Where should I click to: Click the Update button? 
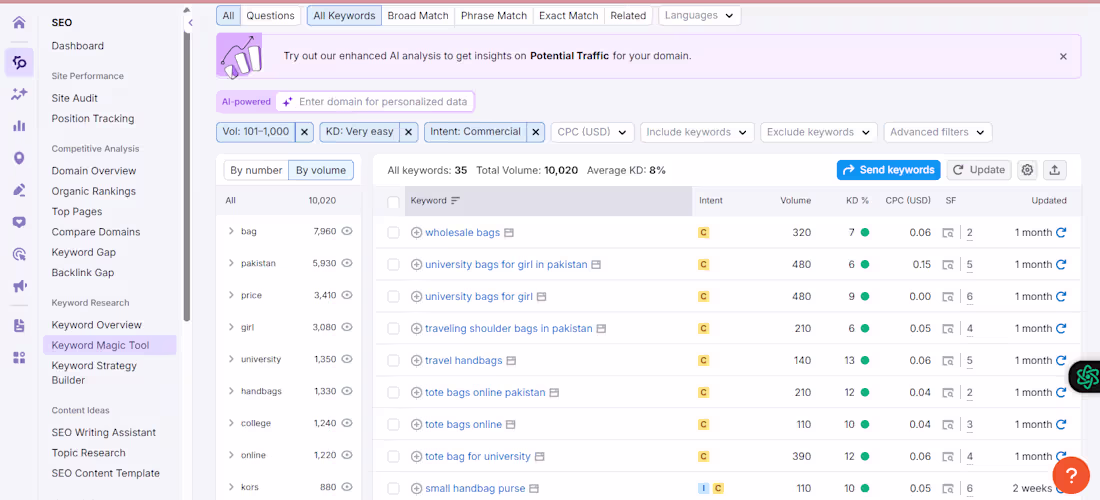pyautogui.click(x=979, y=170)
